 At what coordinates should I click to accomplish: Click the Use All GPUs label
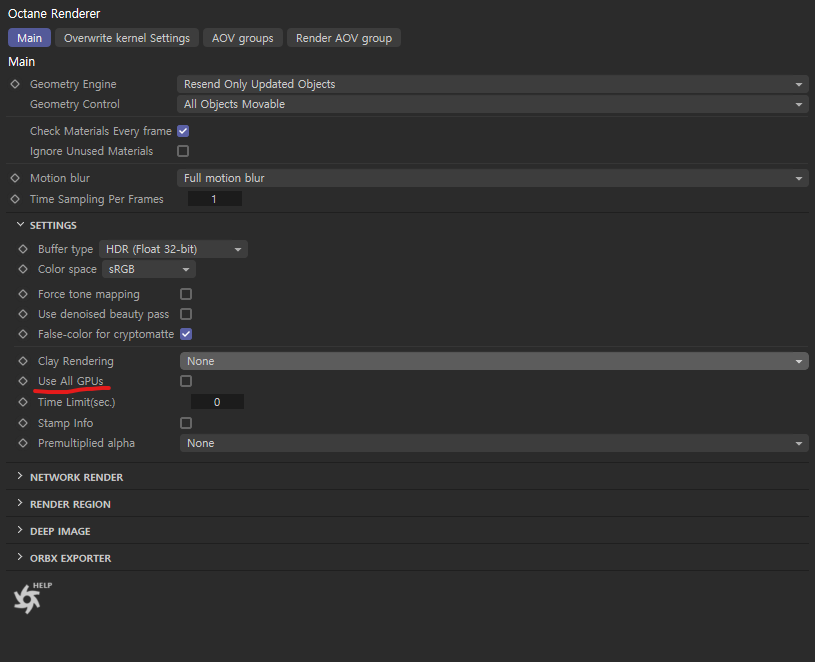tap(71, 381)
